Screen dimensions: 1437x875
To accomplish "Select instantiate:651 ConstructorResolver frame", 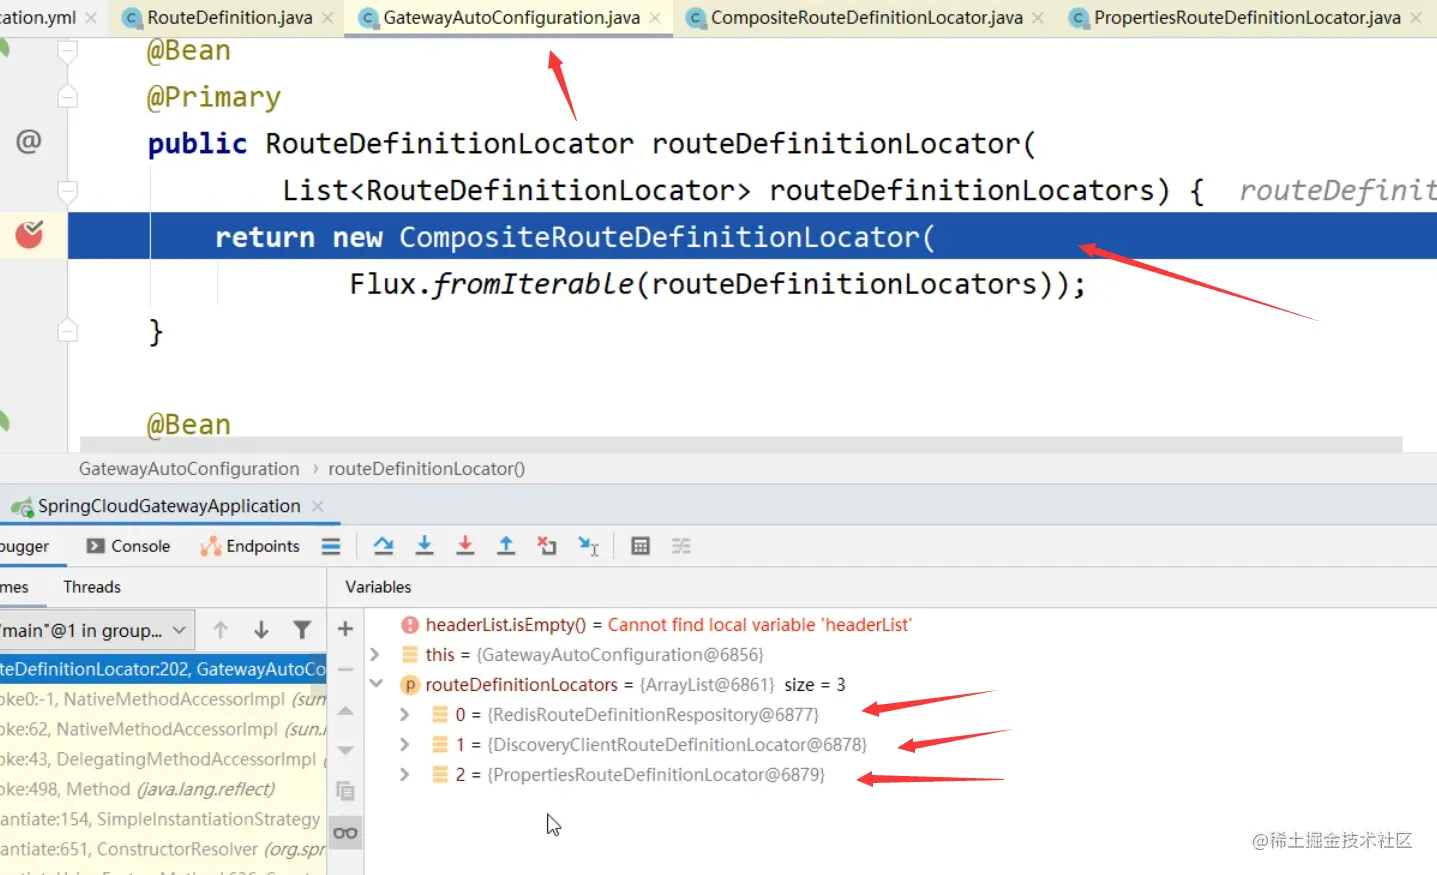I will (x=163, y=849).
